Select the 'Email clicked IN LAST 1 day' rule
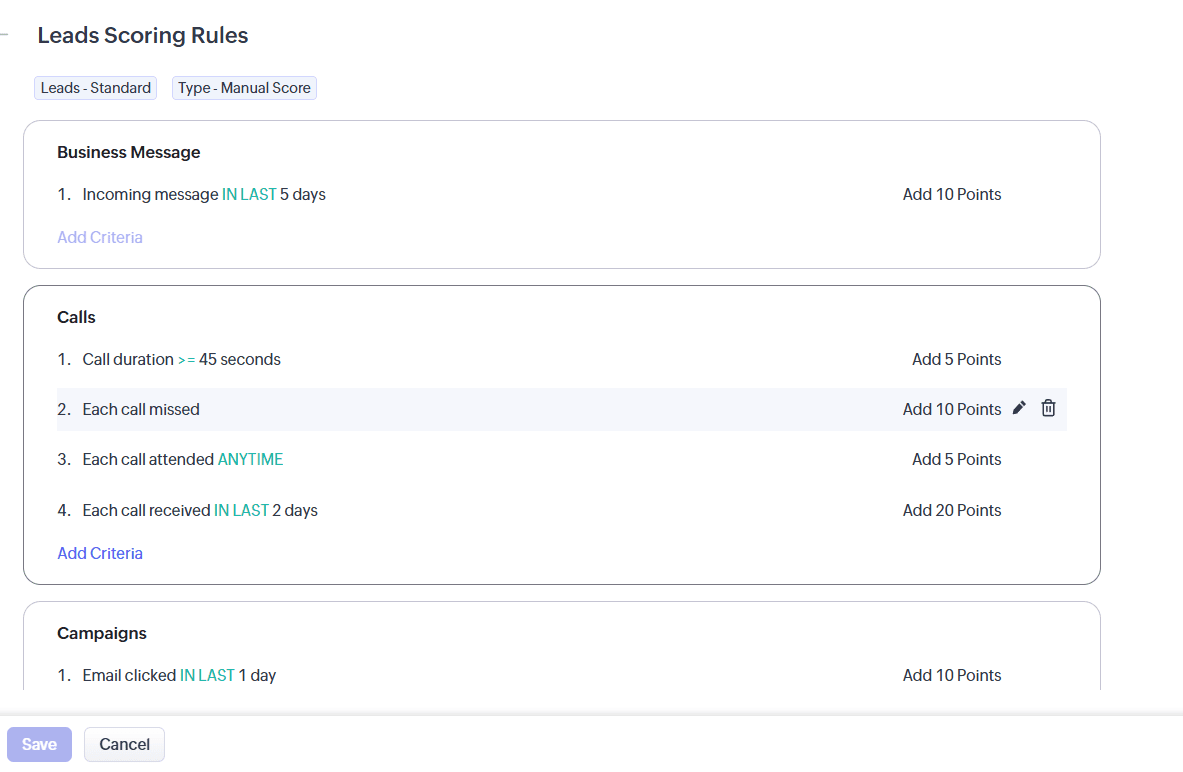The width and height of the screenshot is (1183, 772). tap(179, 675)
